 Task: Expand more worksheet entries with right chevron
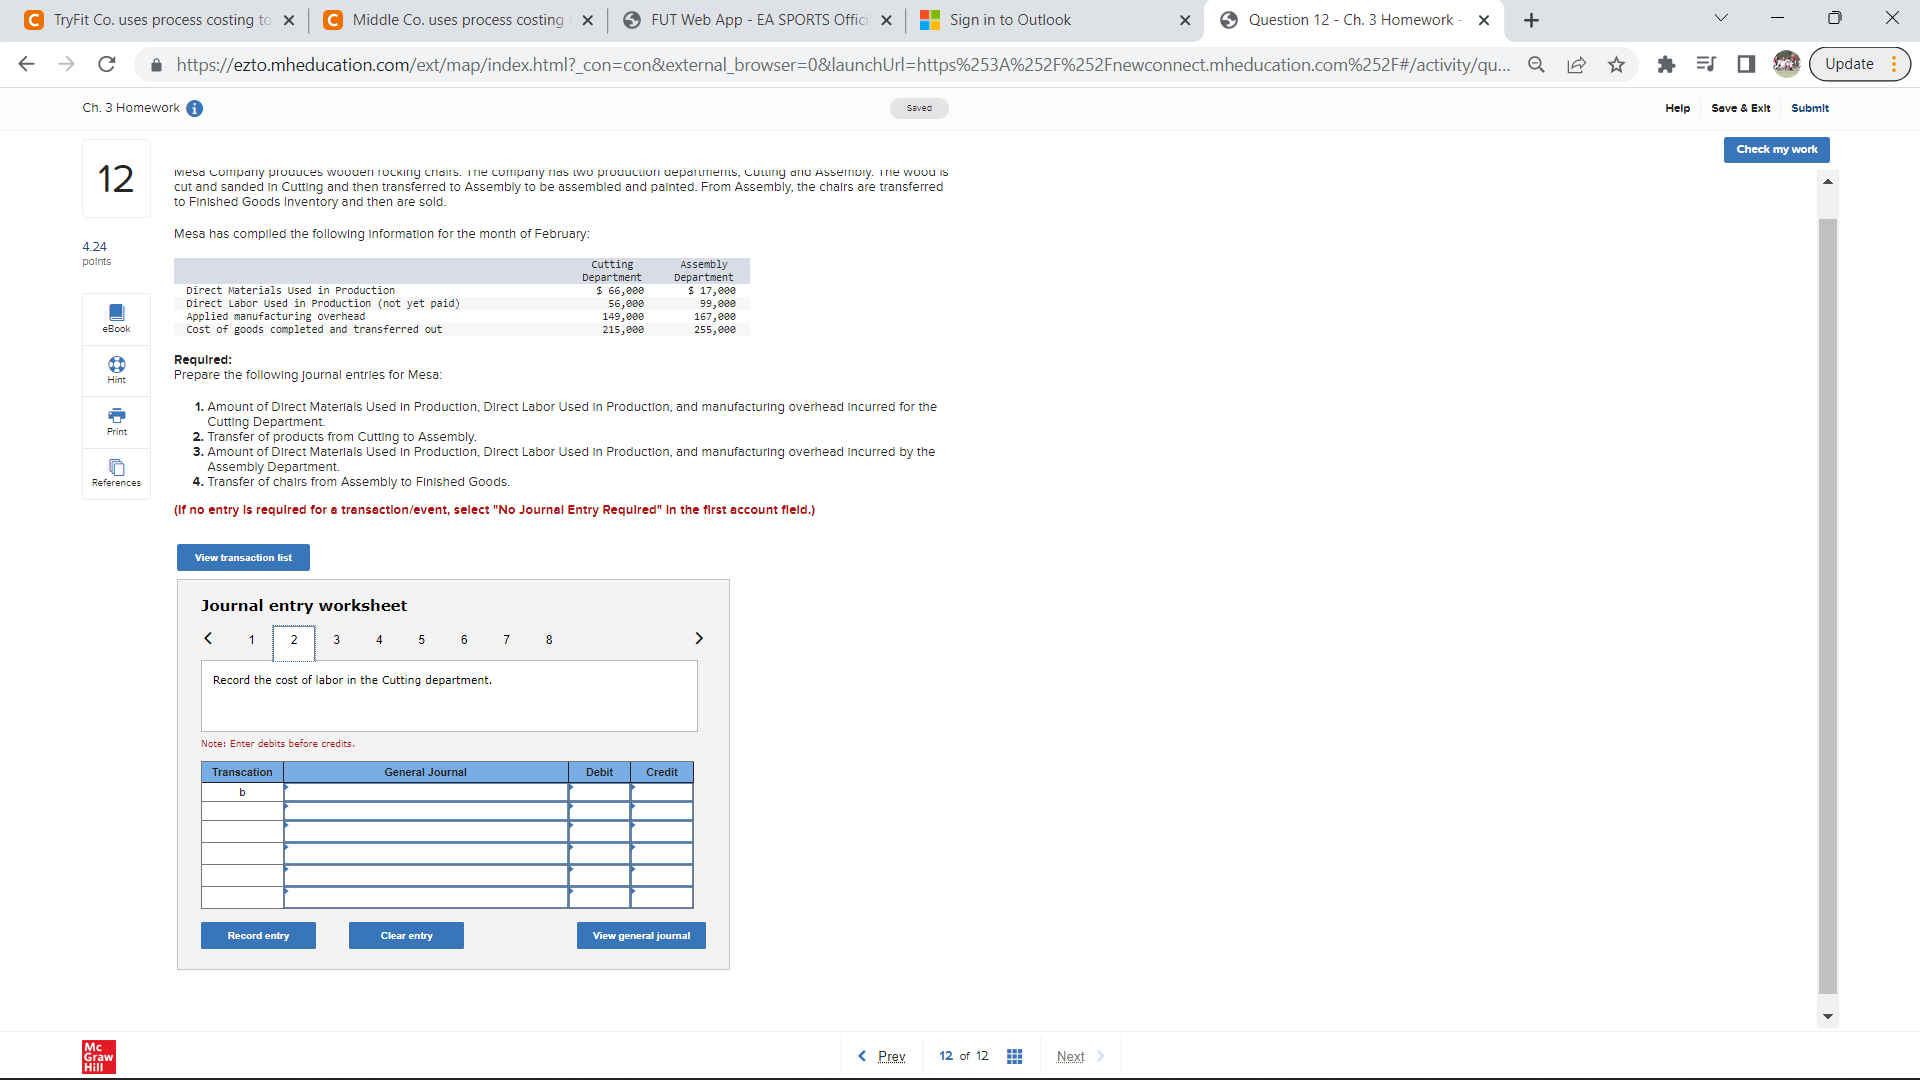tap(698, 638)
